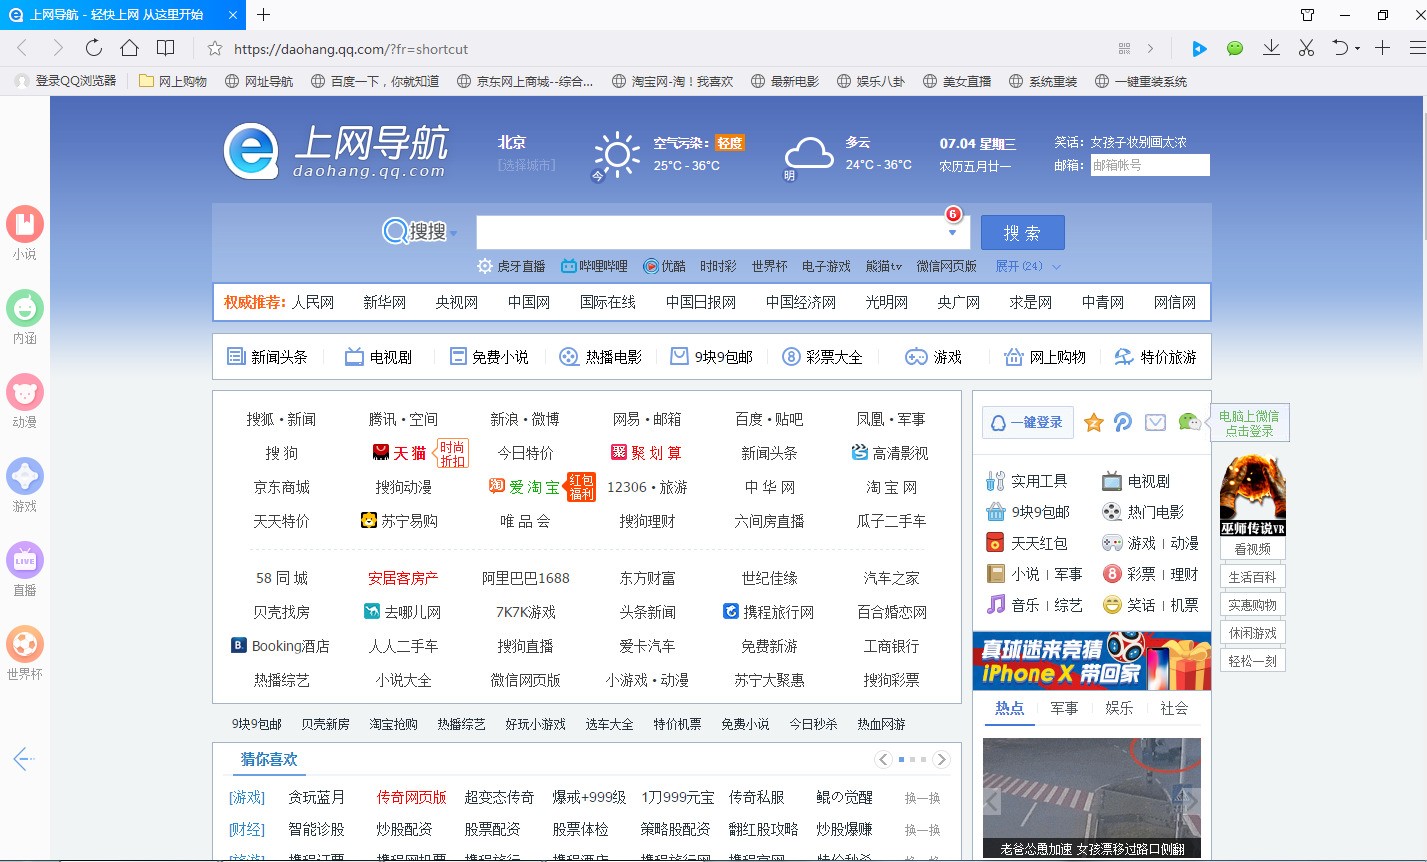Viewport: 1427px width, 862px height.
Task: Open the search box history dropdown arrow
Action: coord(953,231)
